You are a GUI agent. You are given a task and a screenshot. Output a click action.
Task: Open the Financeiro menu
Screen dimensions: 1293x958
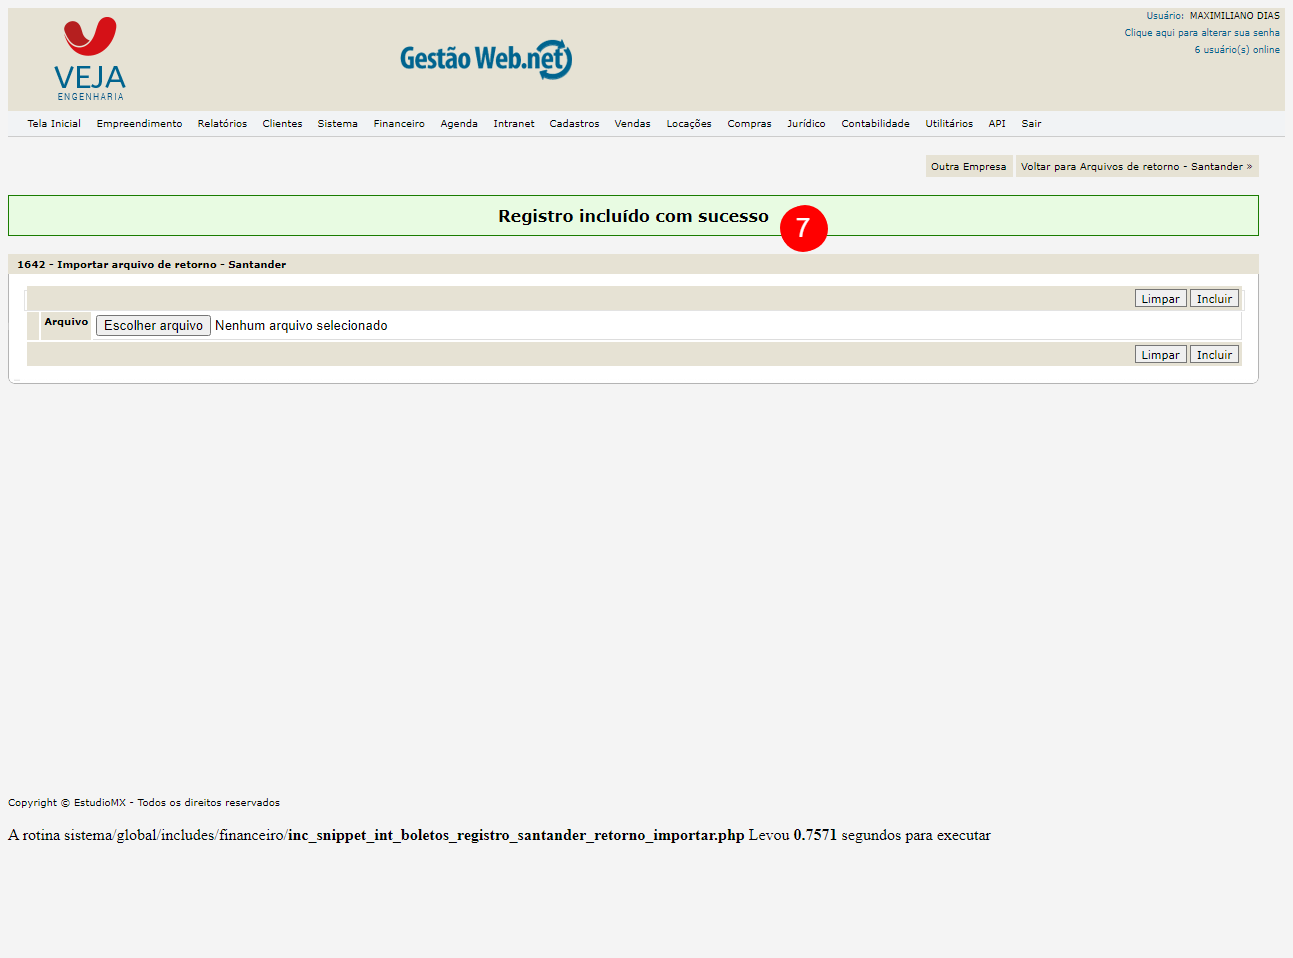(x=399, y=124)
